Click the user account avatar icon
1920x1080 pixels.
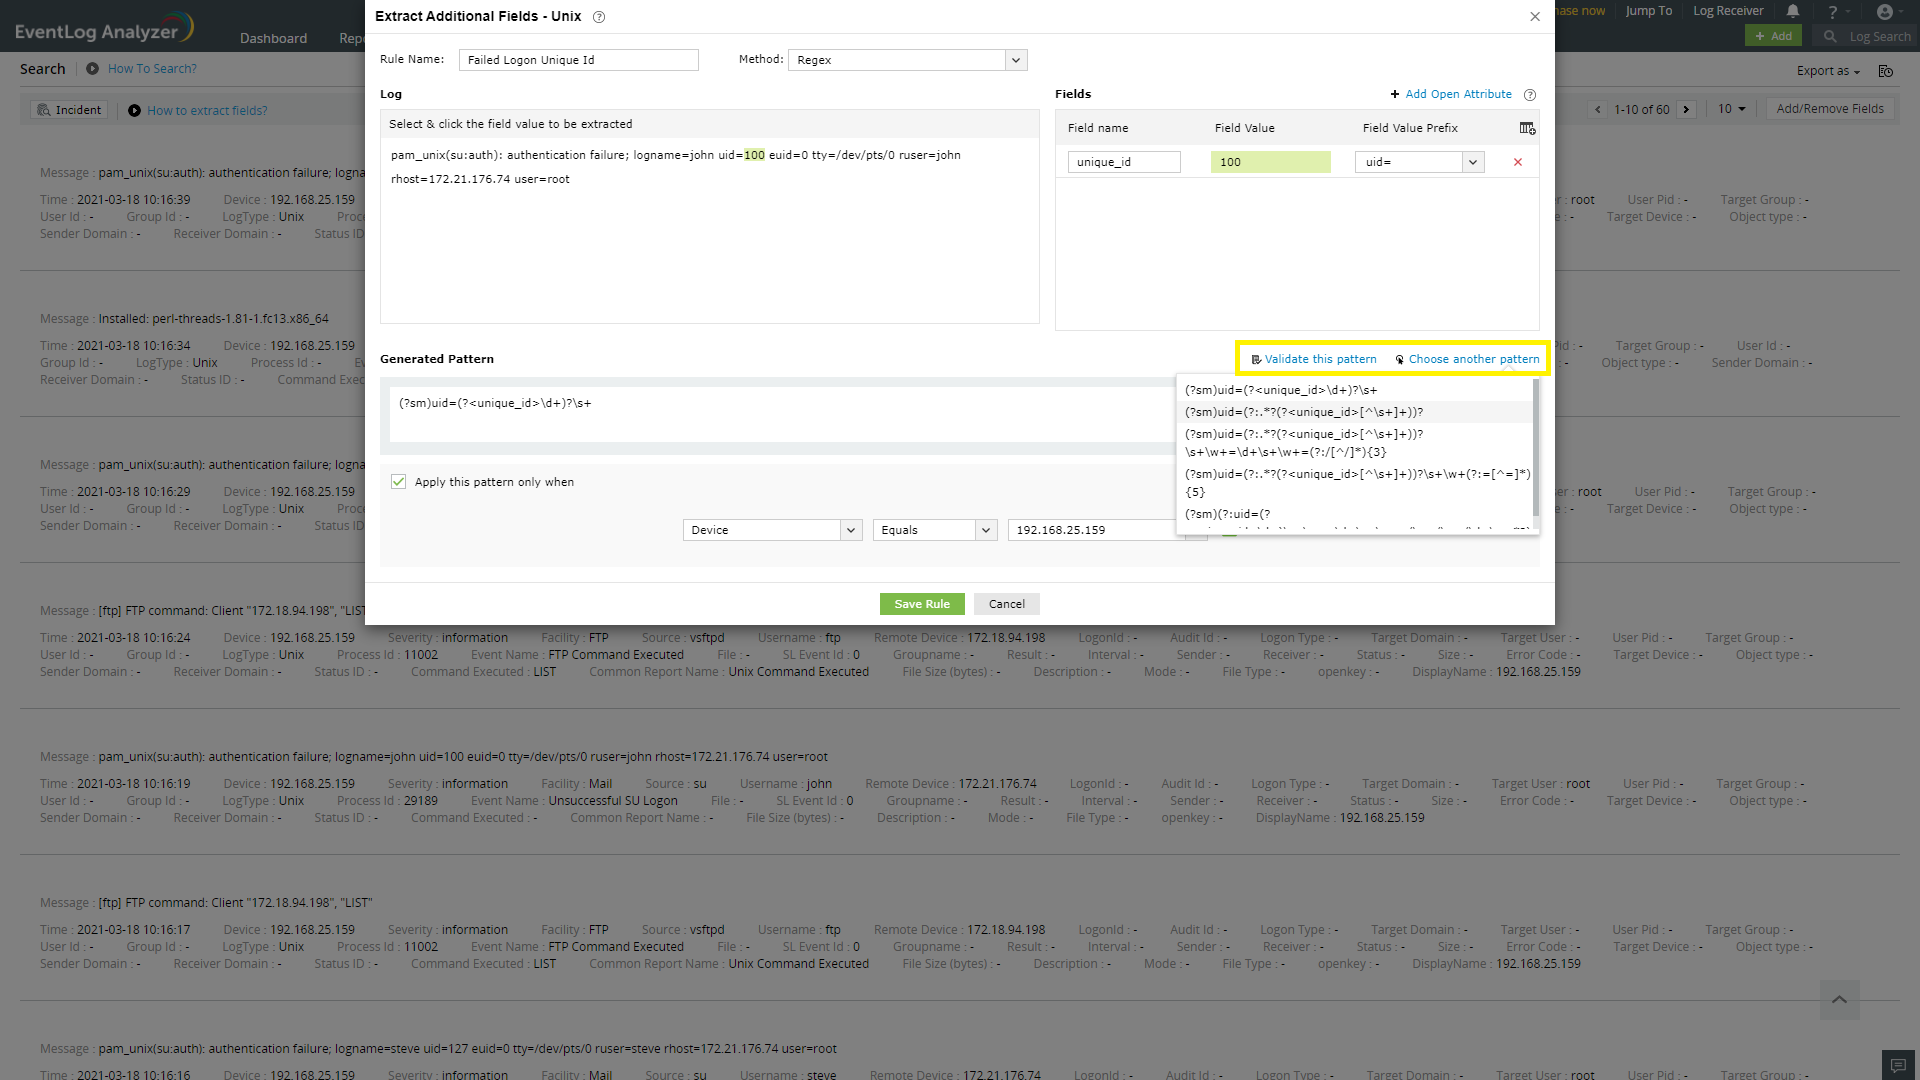click(x=1884, y=12)
